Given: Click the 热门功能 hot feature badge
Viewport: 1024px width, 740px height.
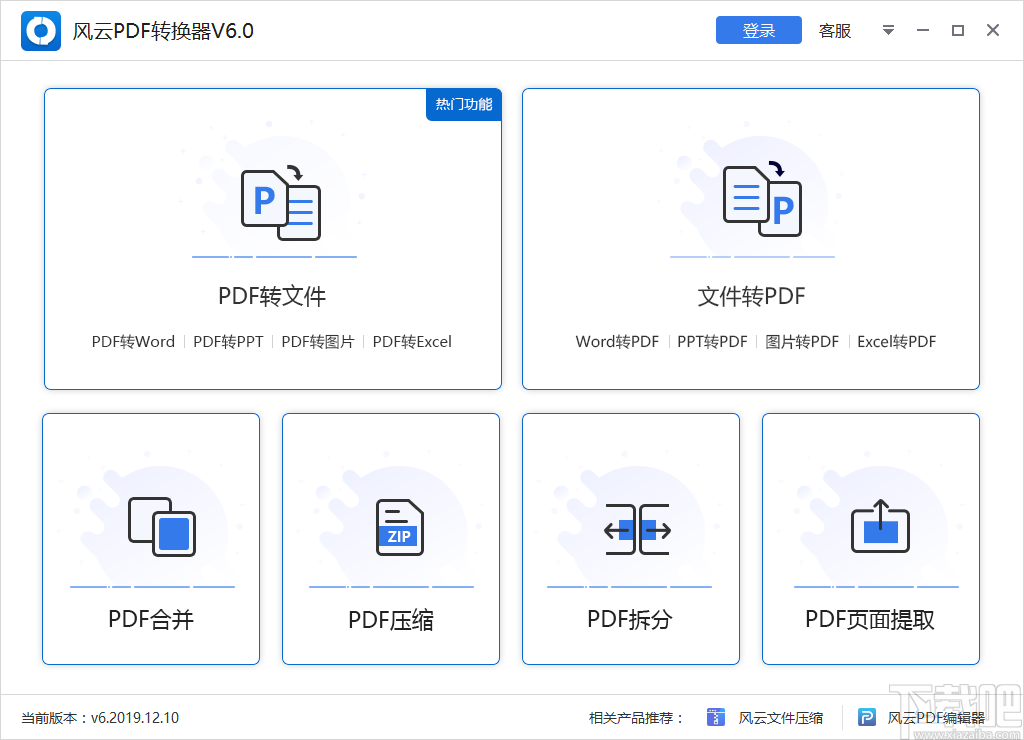Looking at the screenshot, I should tap(463, 104).
